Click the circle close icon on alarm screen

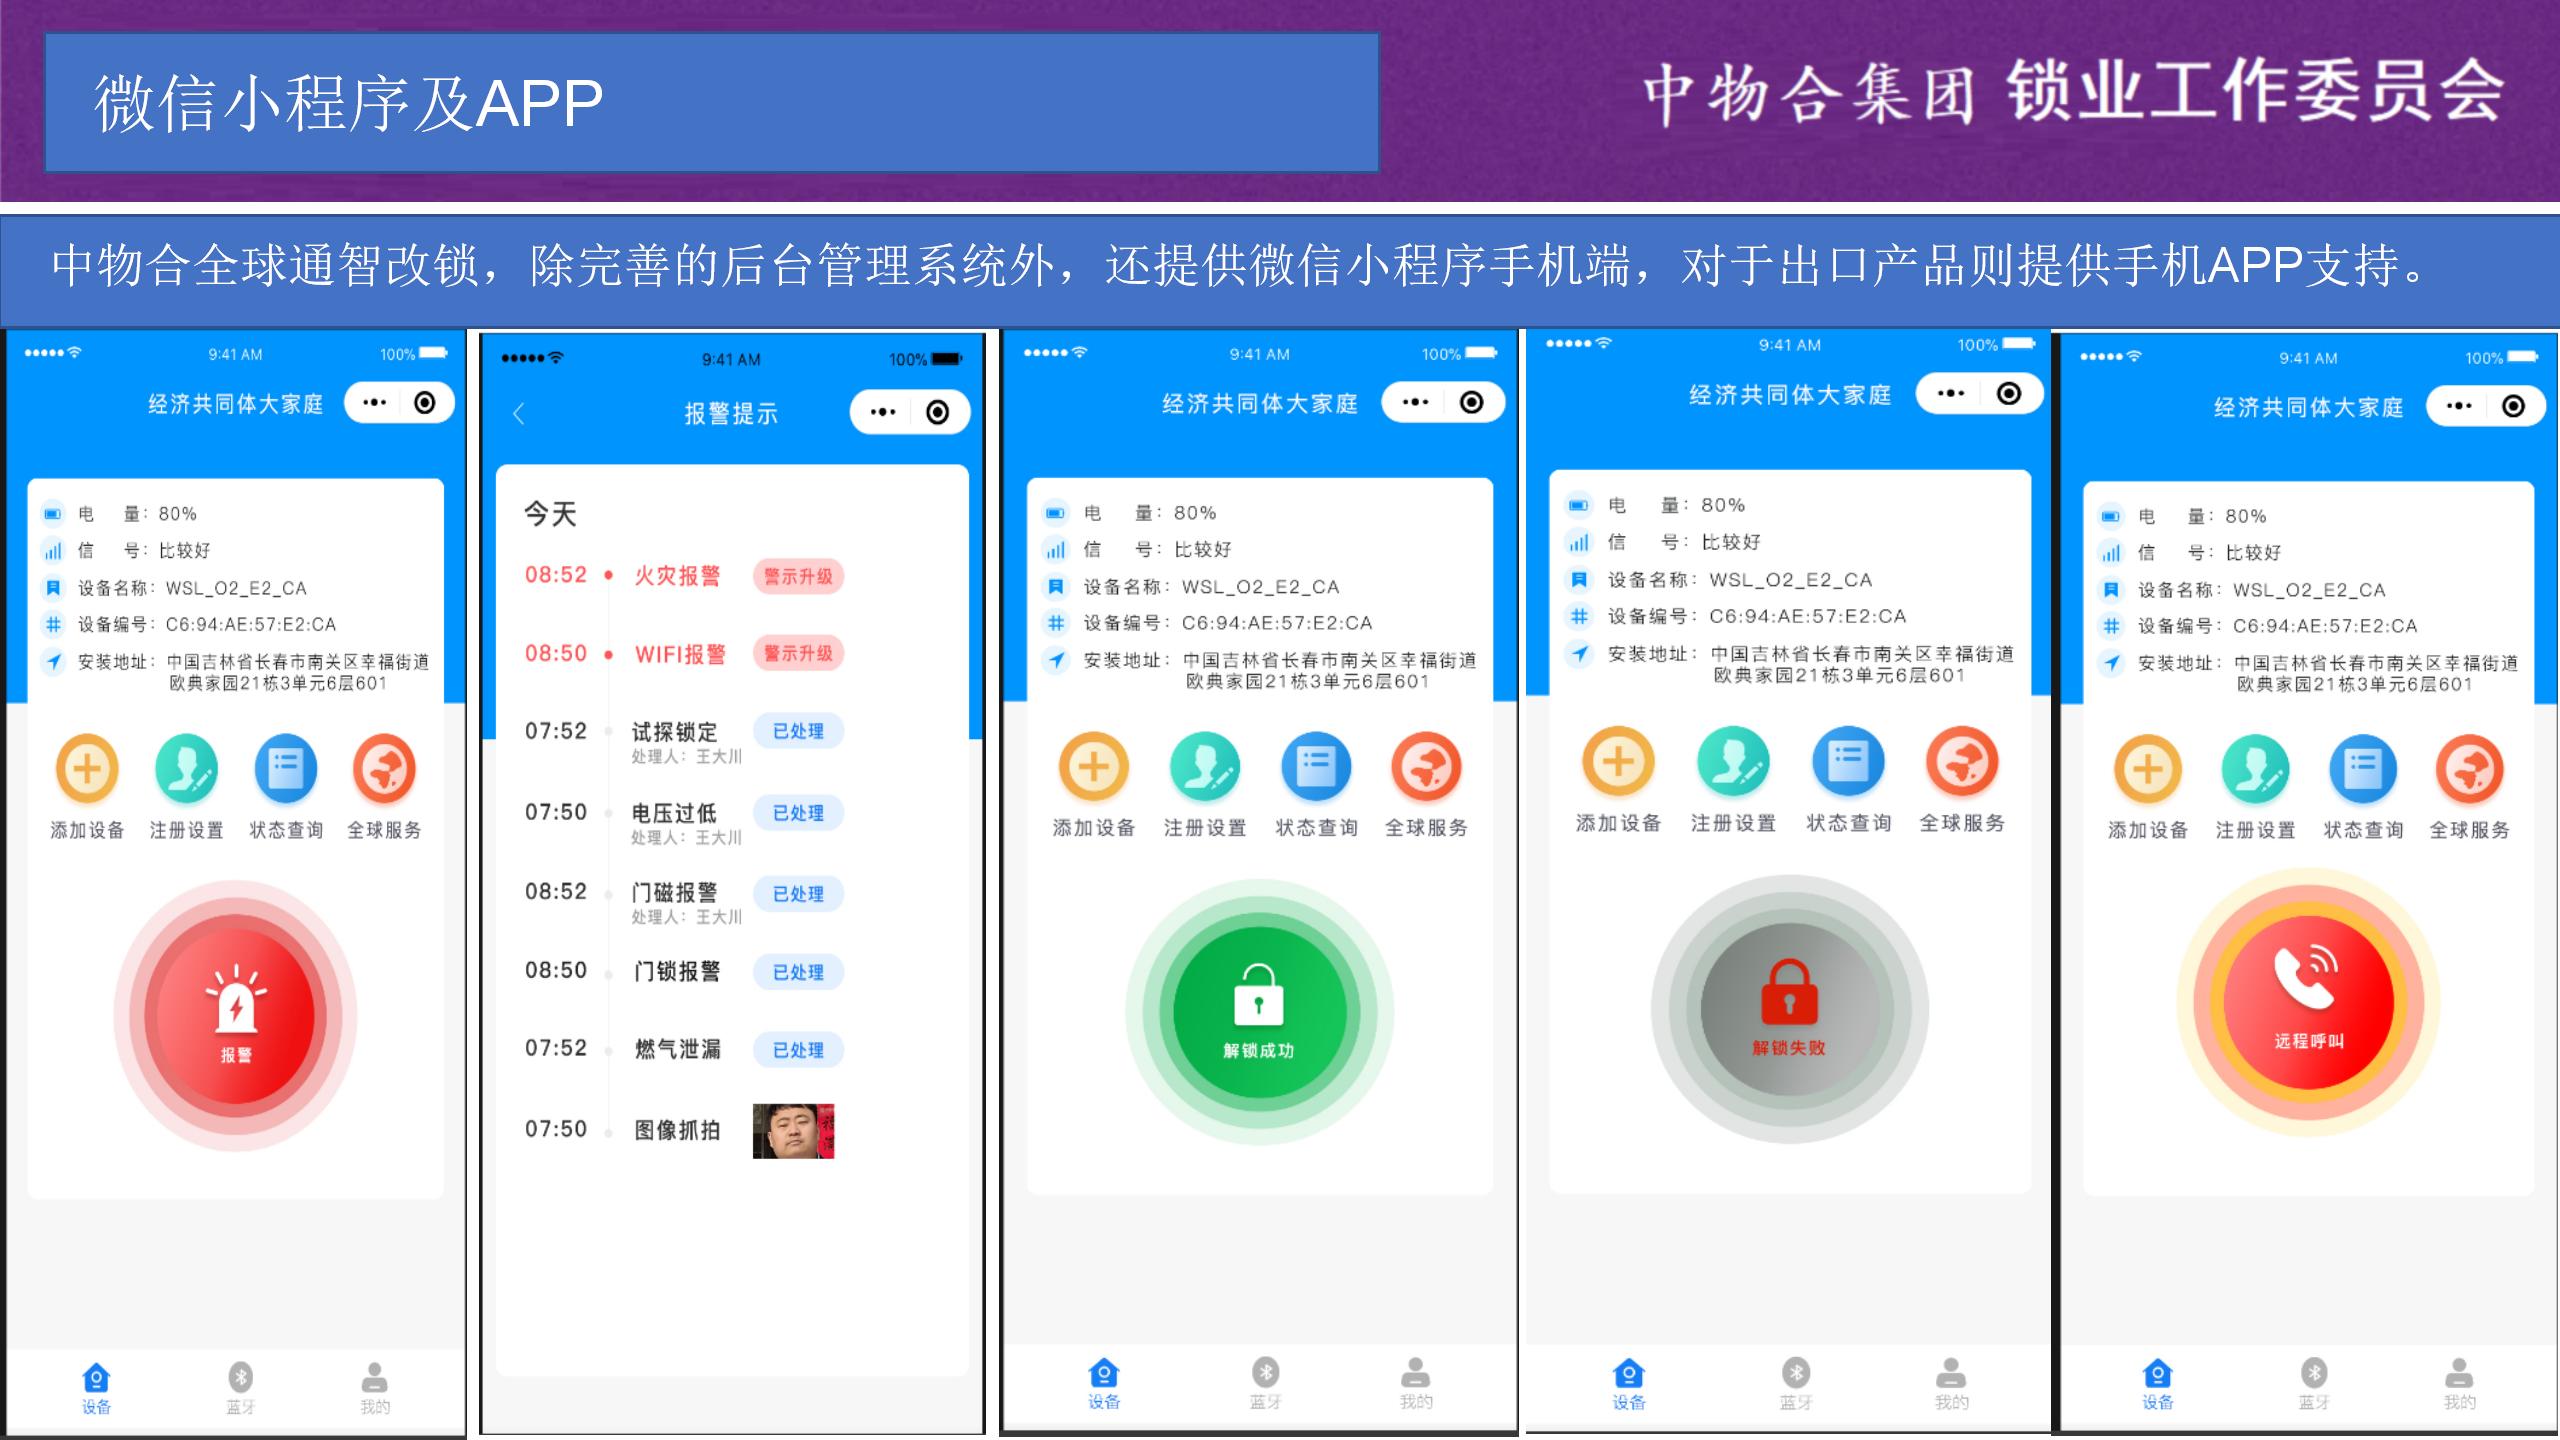pyautogui.click(x=425, y=402)
